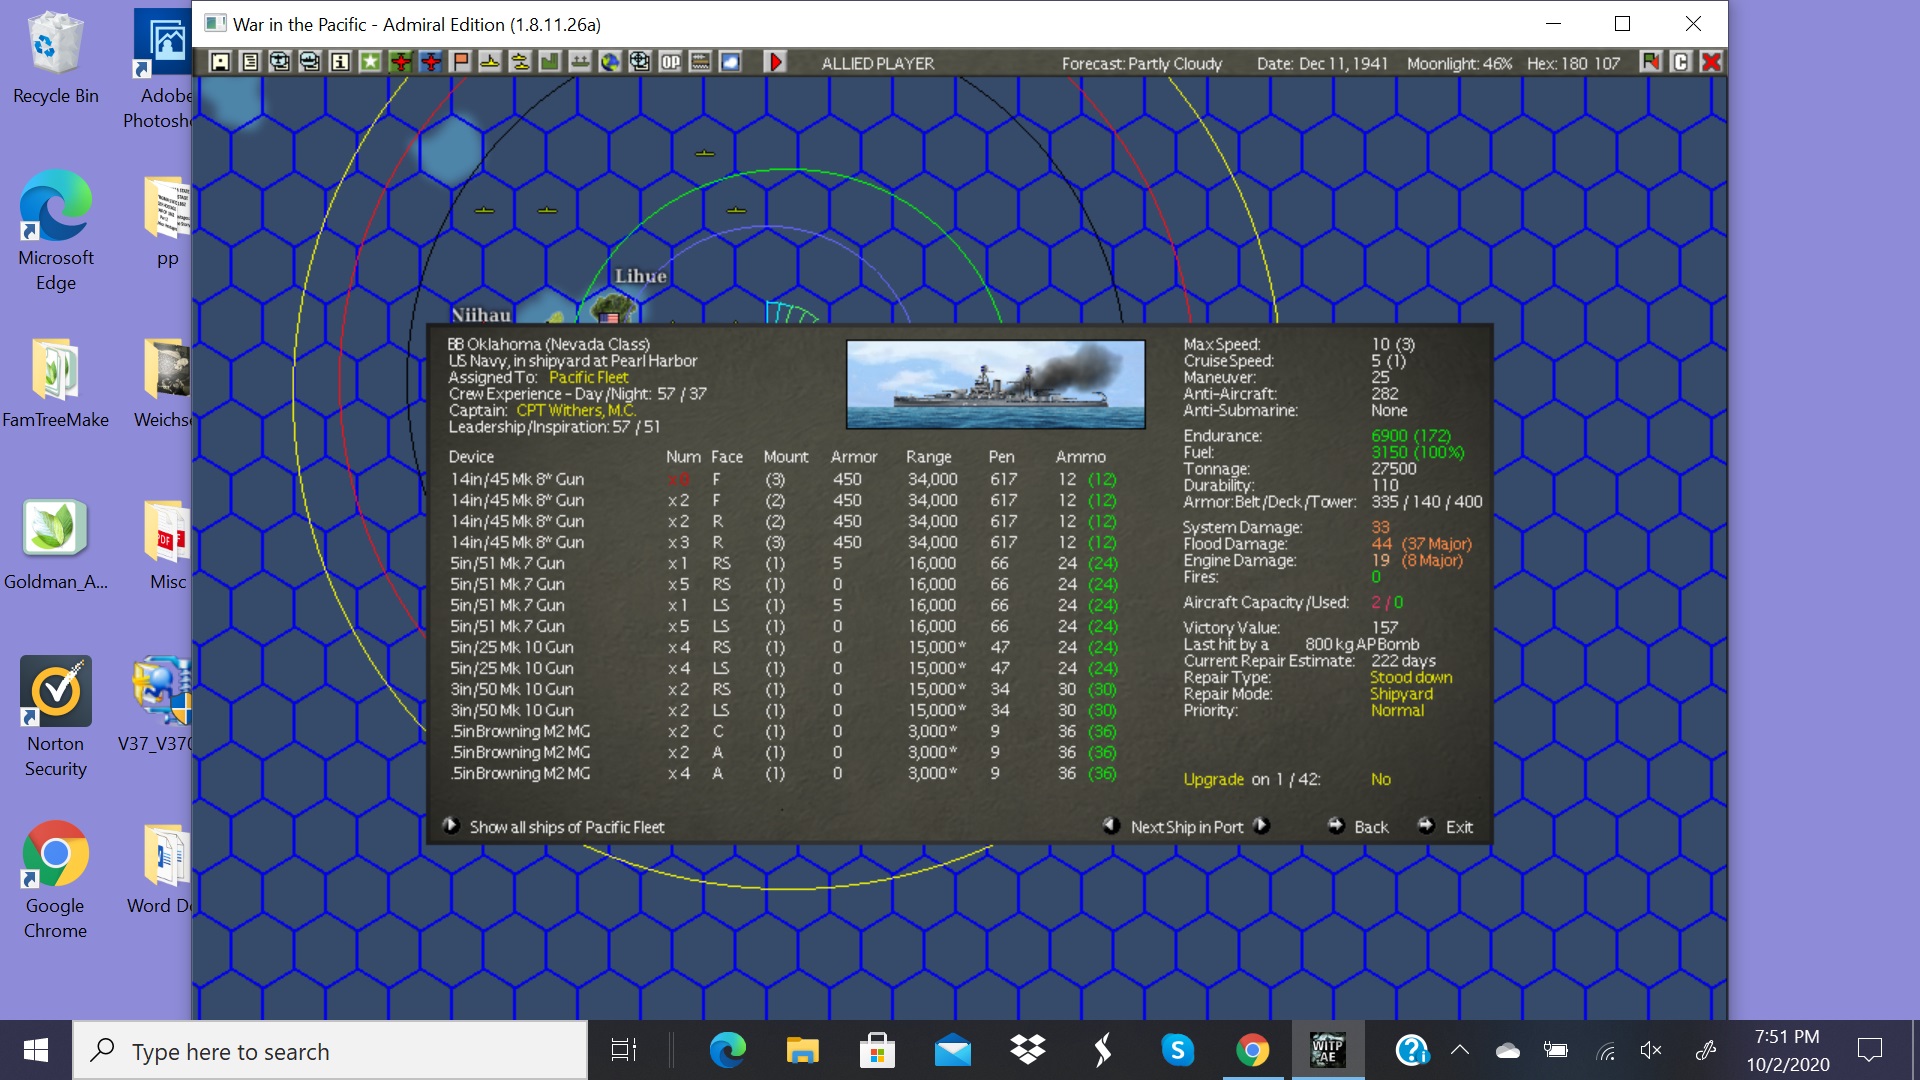Open the information 'i' toolbar icon

pyautogui.click(x=340, y=62)
